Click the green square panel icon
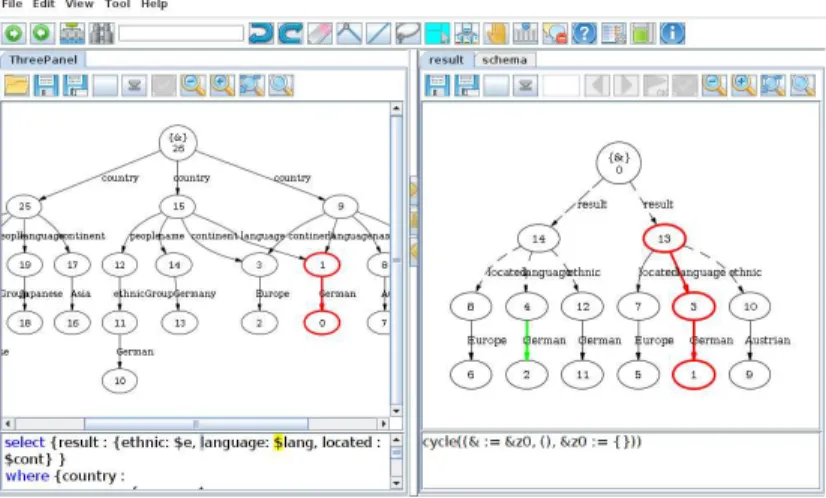 (643, 33)
